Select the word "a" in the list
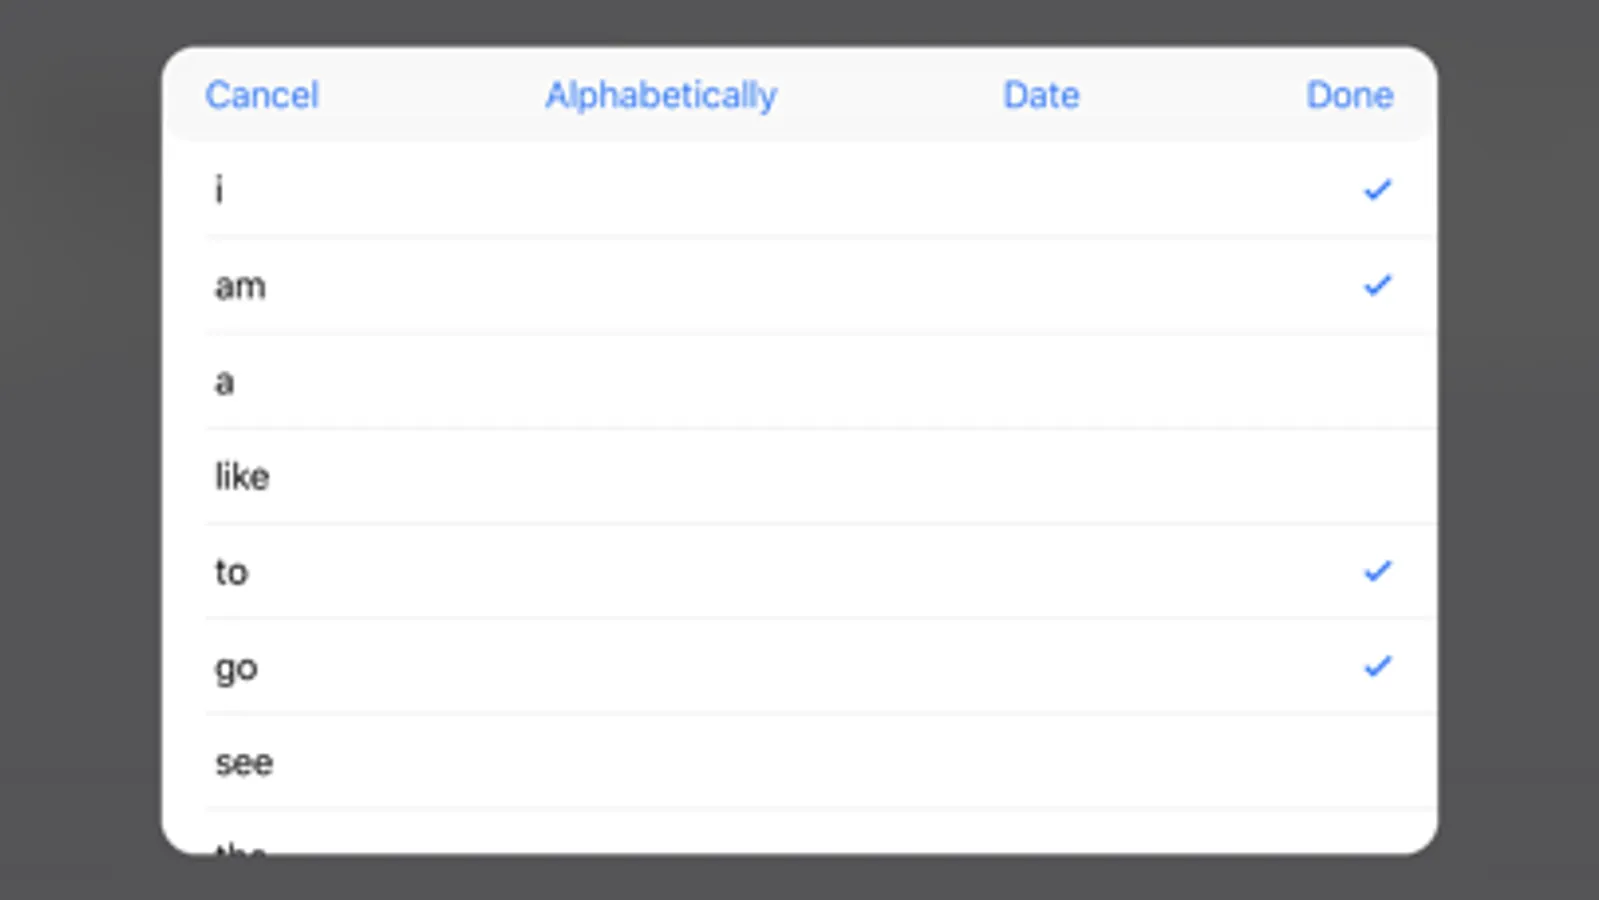This screenshot has height=900, width=1599. pyautogui.click(x=224, y=381)
